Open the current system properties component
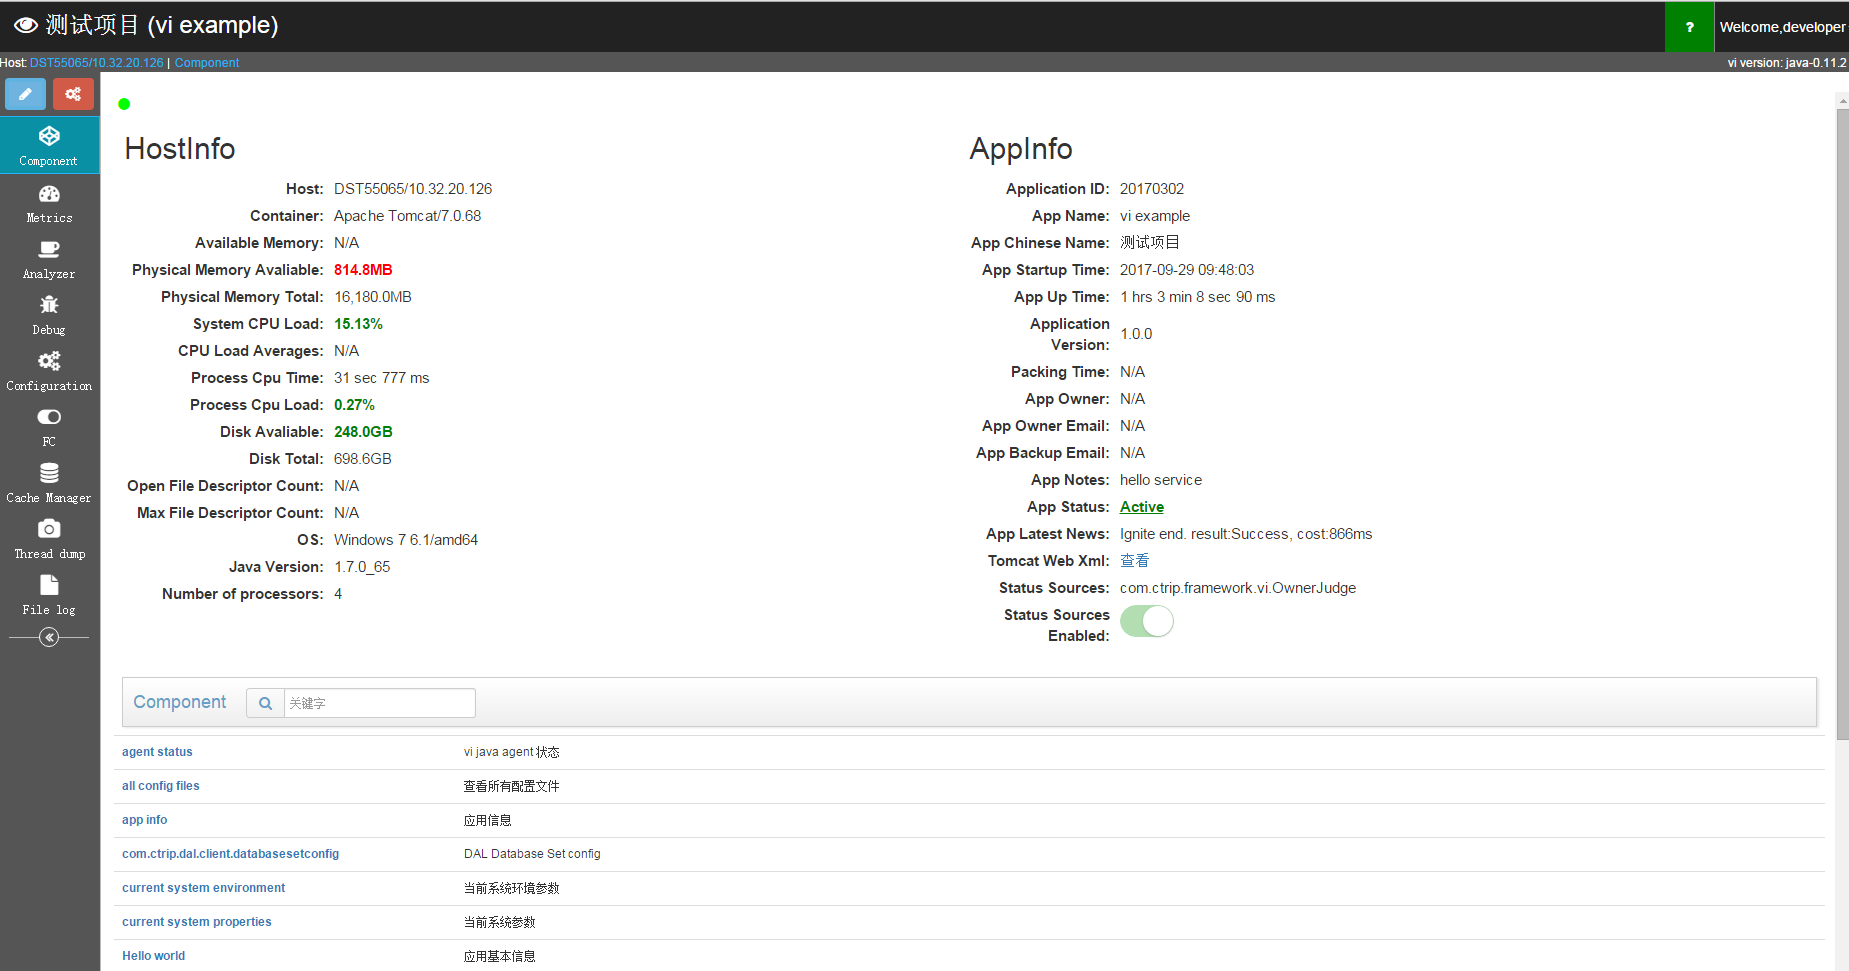This screenshot has width=1849, height=971. (x=197, y=922)
